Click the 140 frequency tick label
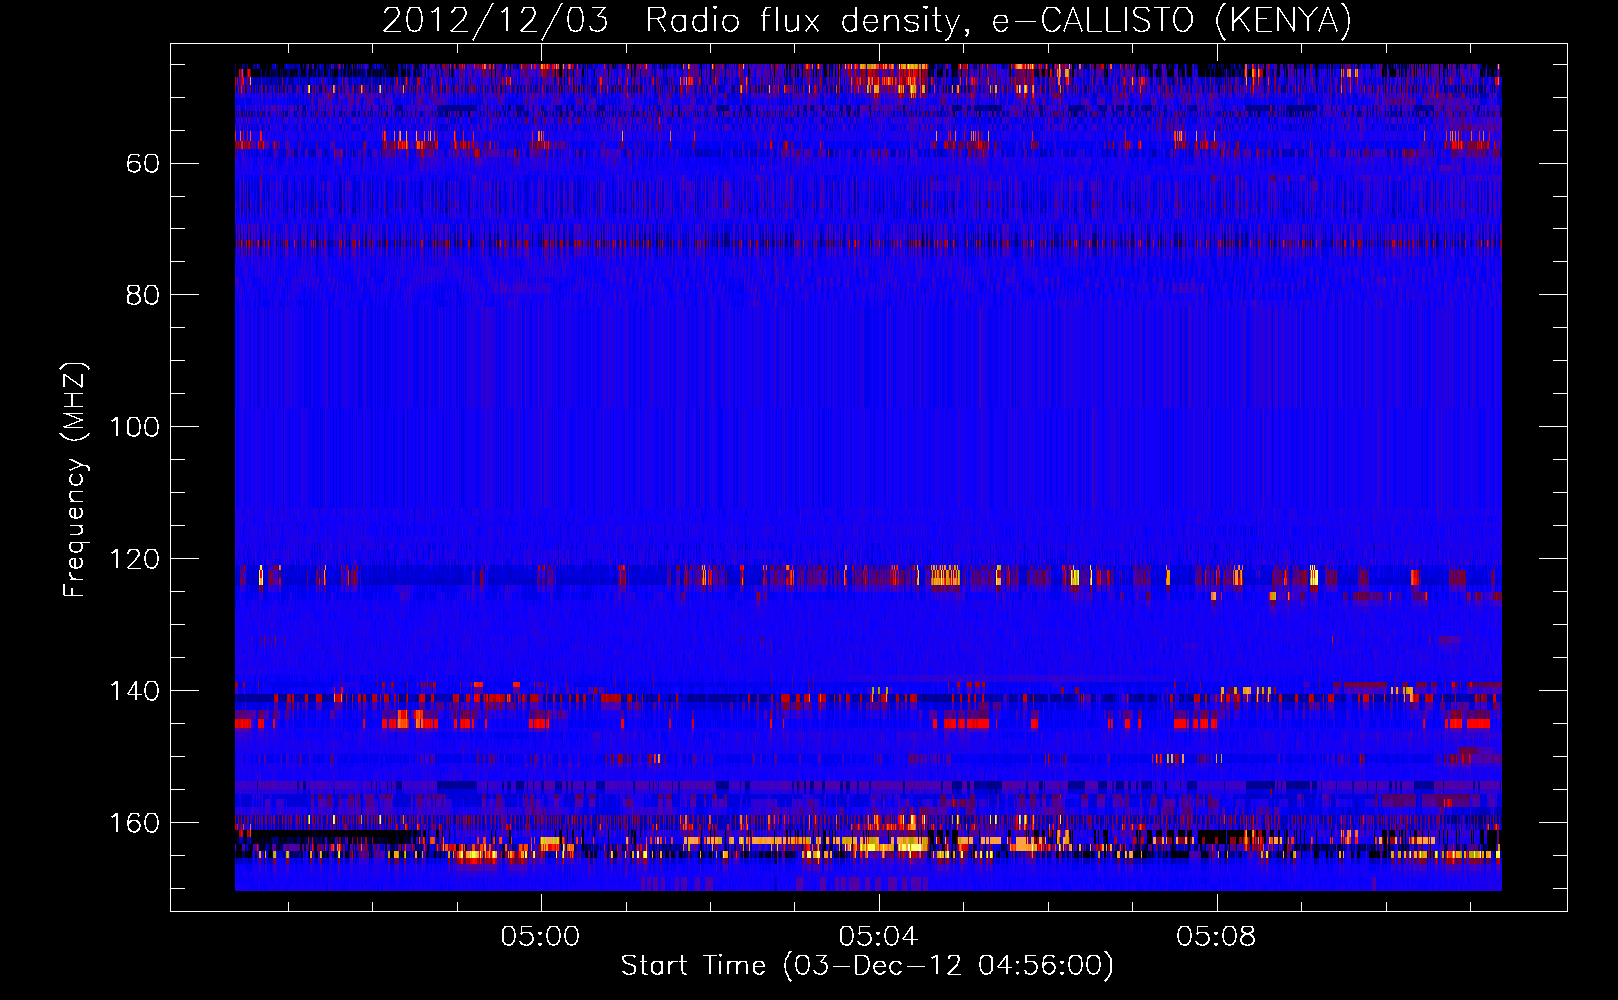The image size is (1618, 1000). [x=135, y=691]
